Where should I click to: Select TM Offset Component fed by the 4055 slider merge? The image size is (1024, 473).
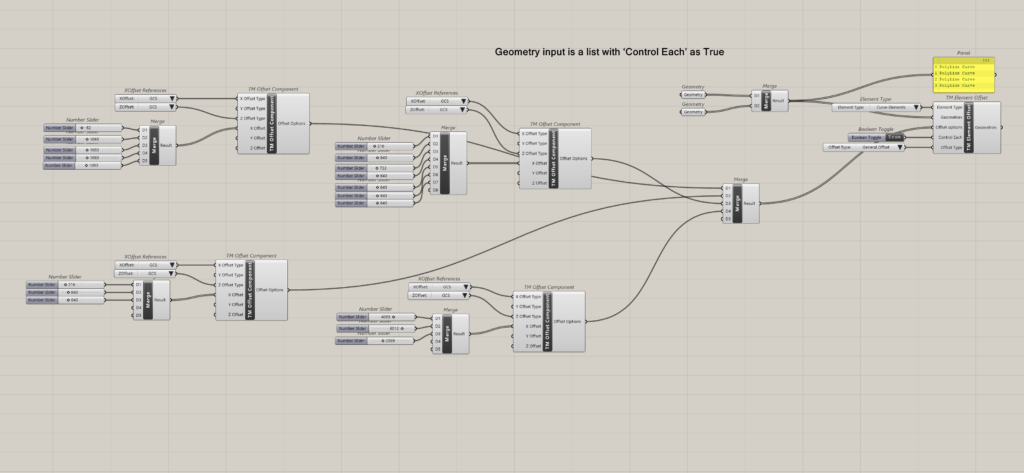[x=547, y=321]
